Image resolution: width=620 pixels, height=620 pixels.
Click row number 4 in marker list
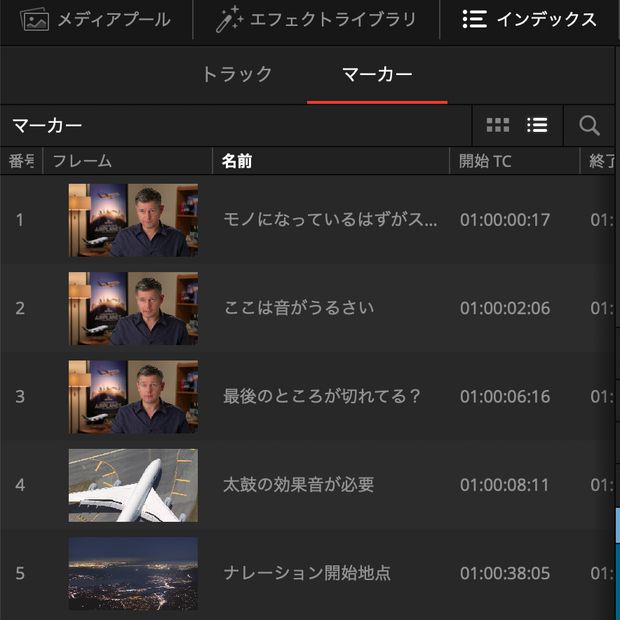[20, 485]
